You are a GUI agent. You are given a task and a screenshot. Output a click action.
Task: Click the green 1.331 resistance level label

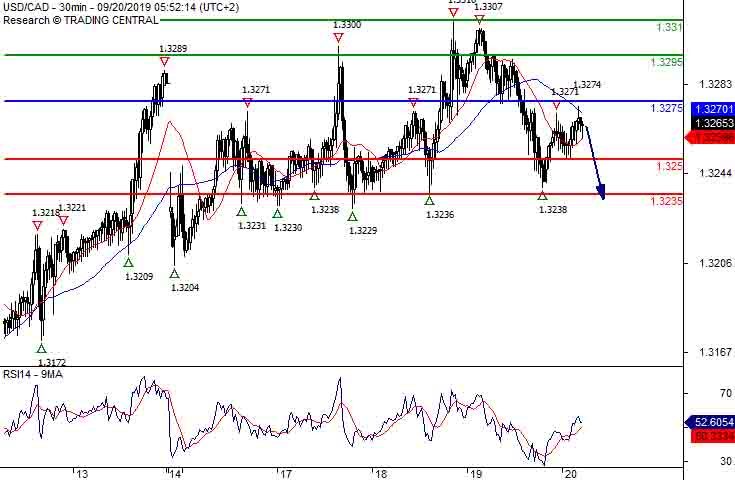click(669, 27)
